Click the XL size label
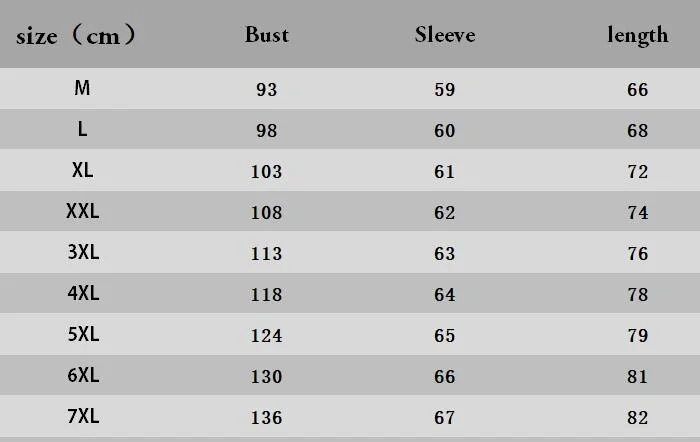Screen dimensions: 700x442 83,170
